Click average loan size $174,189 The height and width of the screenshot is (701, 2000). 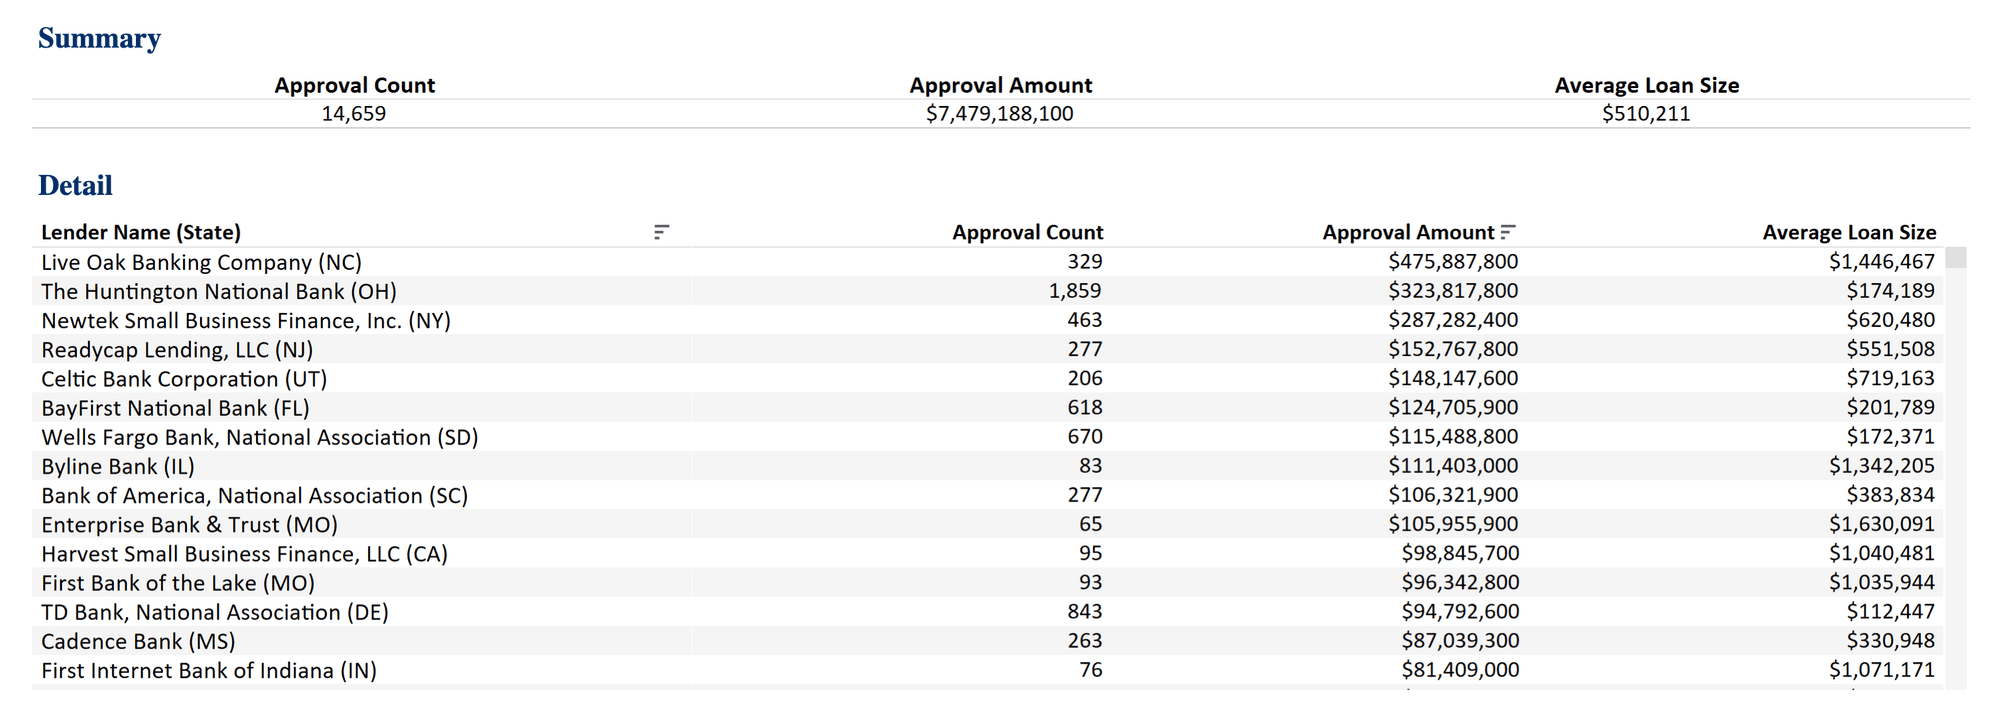point(1890,291)
